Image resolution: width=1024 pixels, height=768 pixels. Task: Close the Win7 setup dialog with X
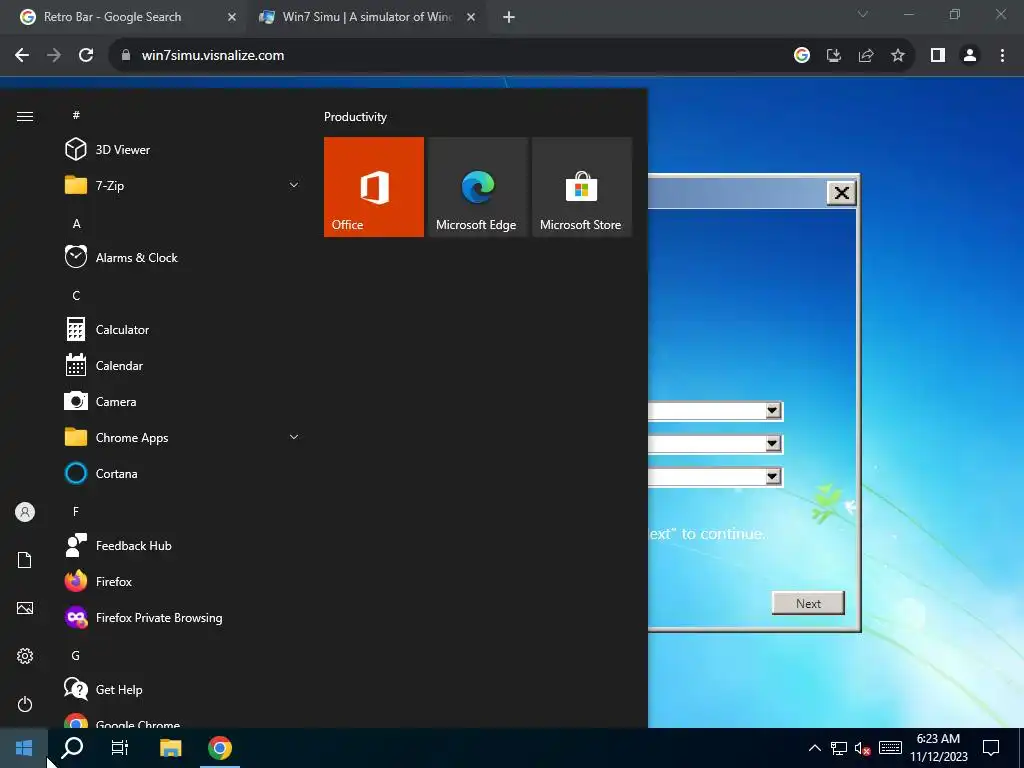(842, 193)
